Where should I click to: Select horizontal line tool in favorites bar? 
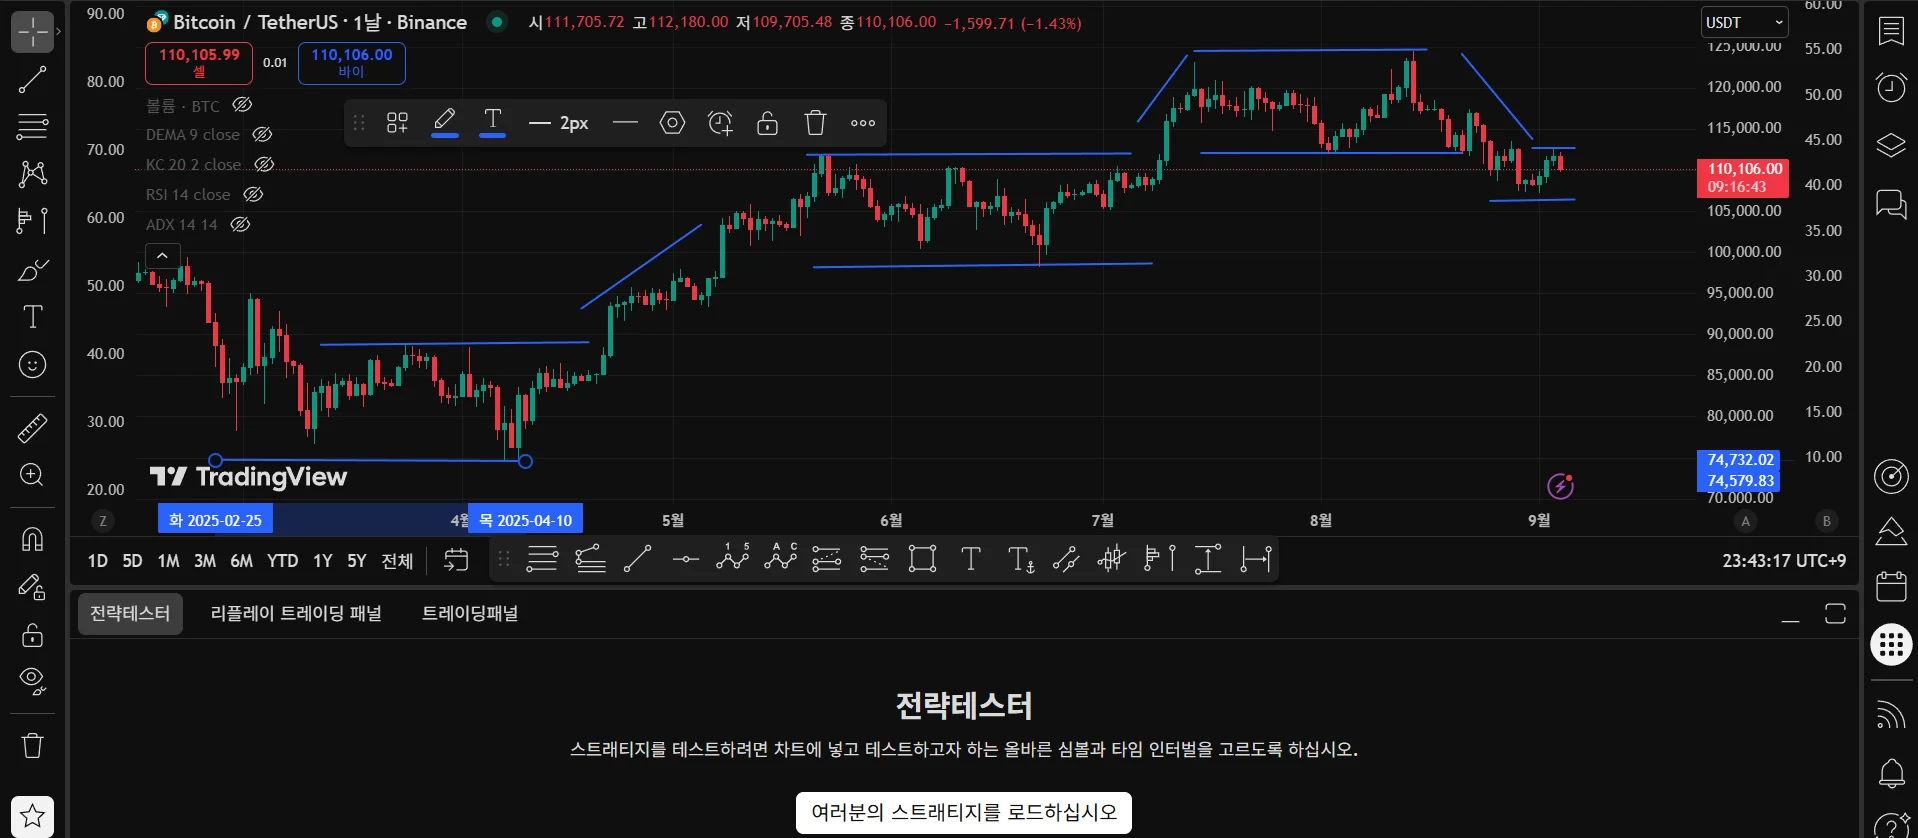click(x=685, y=560)
